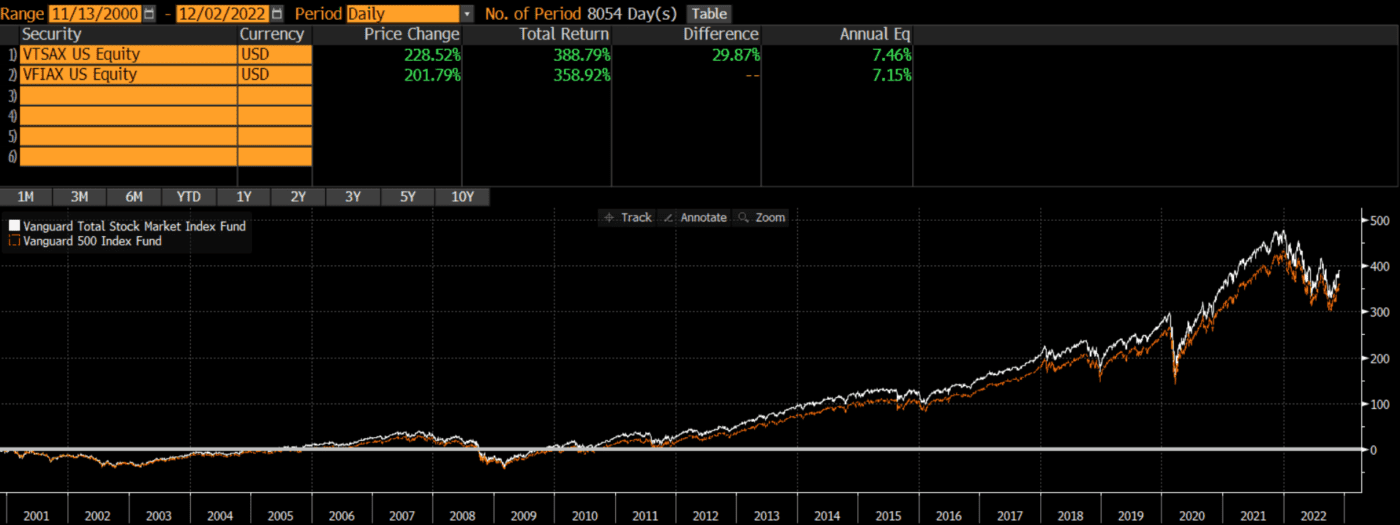Open the end date calendar picker
The image size is (1400, 525).
pyautogui.click(x=277, y=14)
